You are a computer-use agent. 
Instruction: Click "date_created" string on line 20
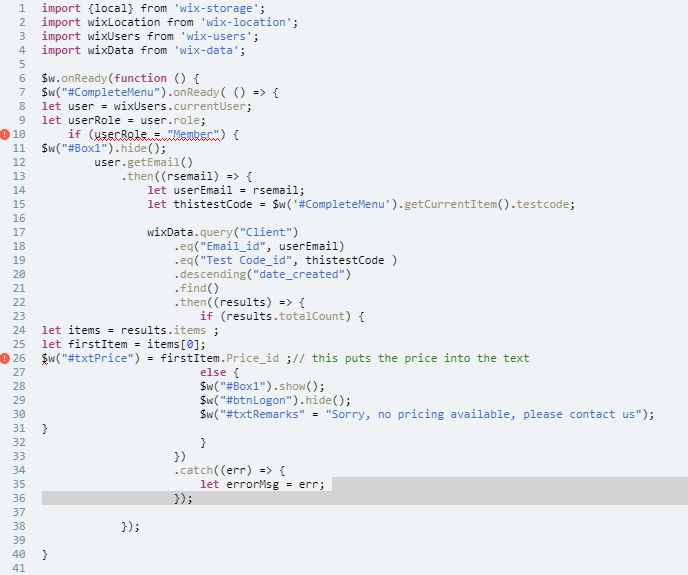tap(299, 274)
